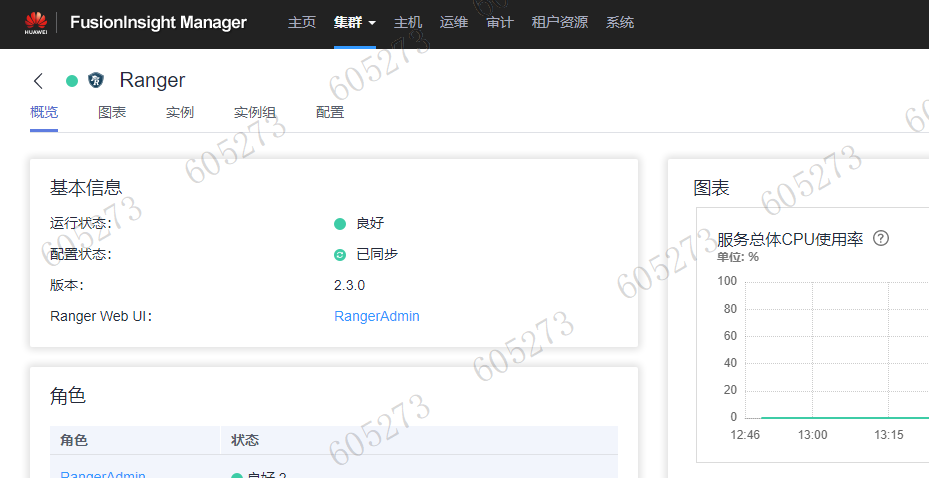Click the Ranger shield service icon
Image resolution: width=929 pixels, height=478 pixels.
coord(95,80)
